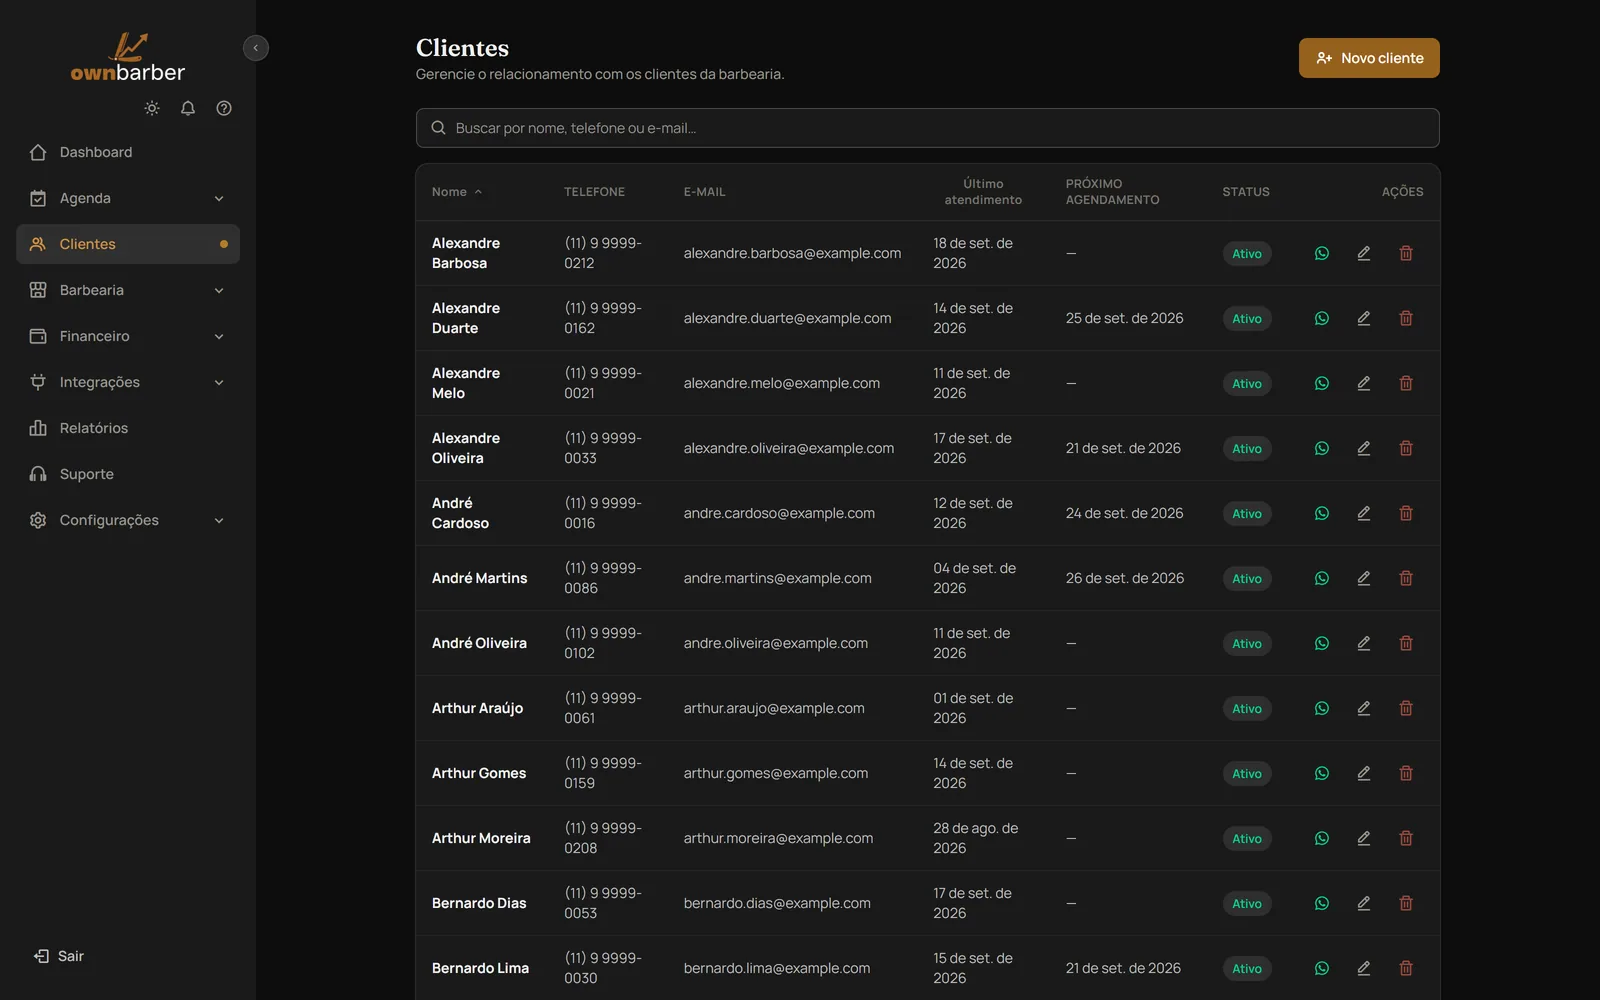The image size is (1600, 1000).
Task: Expand the Financeiro section
Action: [128, 336]
